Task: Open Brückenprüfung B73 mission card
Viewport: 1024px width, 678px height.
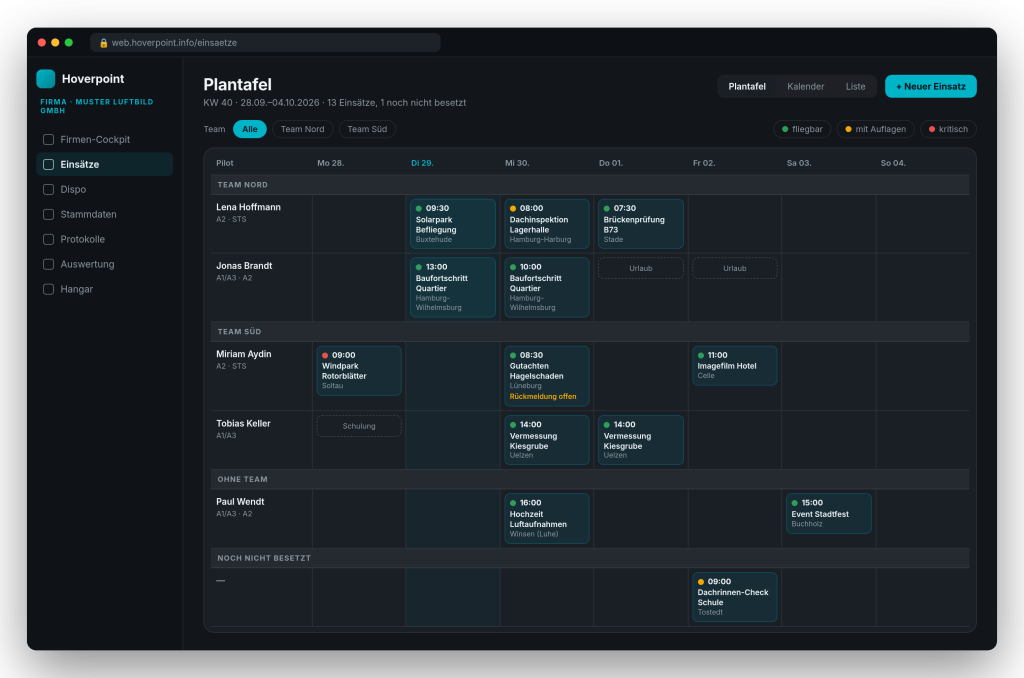Action: 641,223
